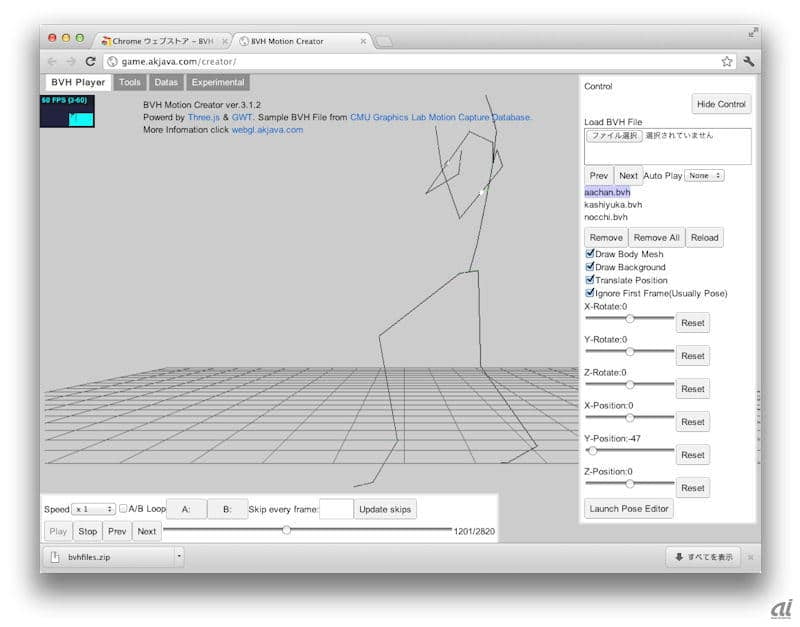800x627 pixels.
Task: Open the Auto Play dropdown
Action: (704, 175)
